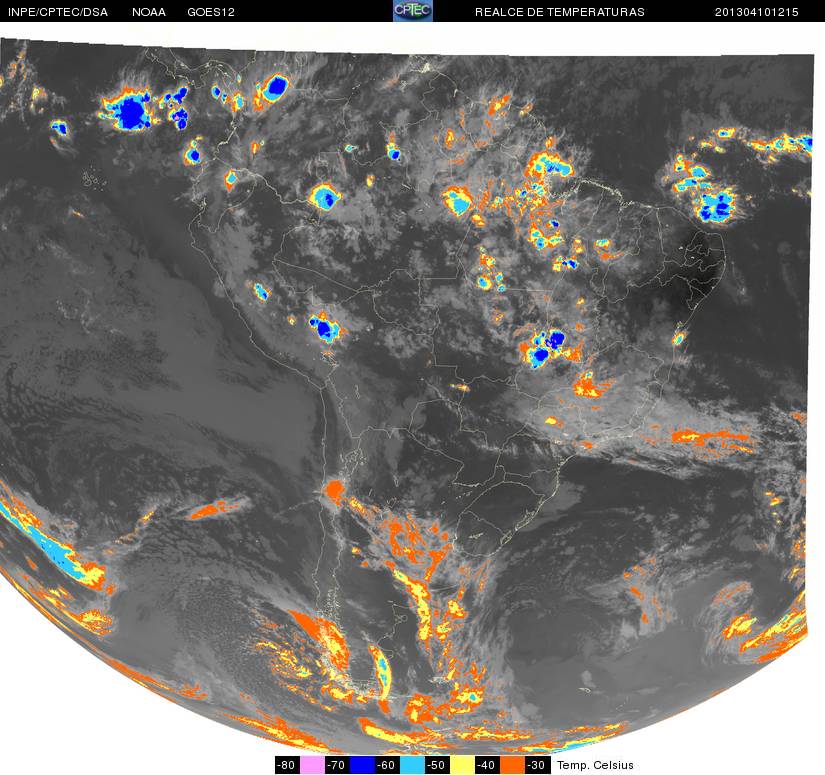The height and width of the screenshot is (775, 825).
Task: Click the -80 legend value
Action: pyautogui.click(x=287, y=765)
